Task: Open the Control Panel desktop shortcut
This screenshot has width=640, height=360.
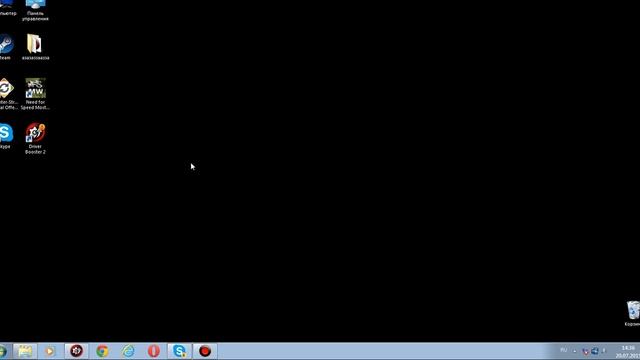Action: coord(35,10)
